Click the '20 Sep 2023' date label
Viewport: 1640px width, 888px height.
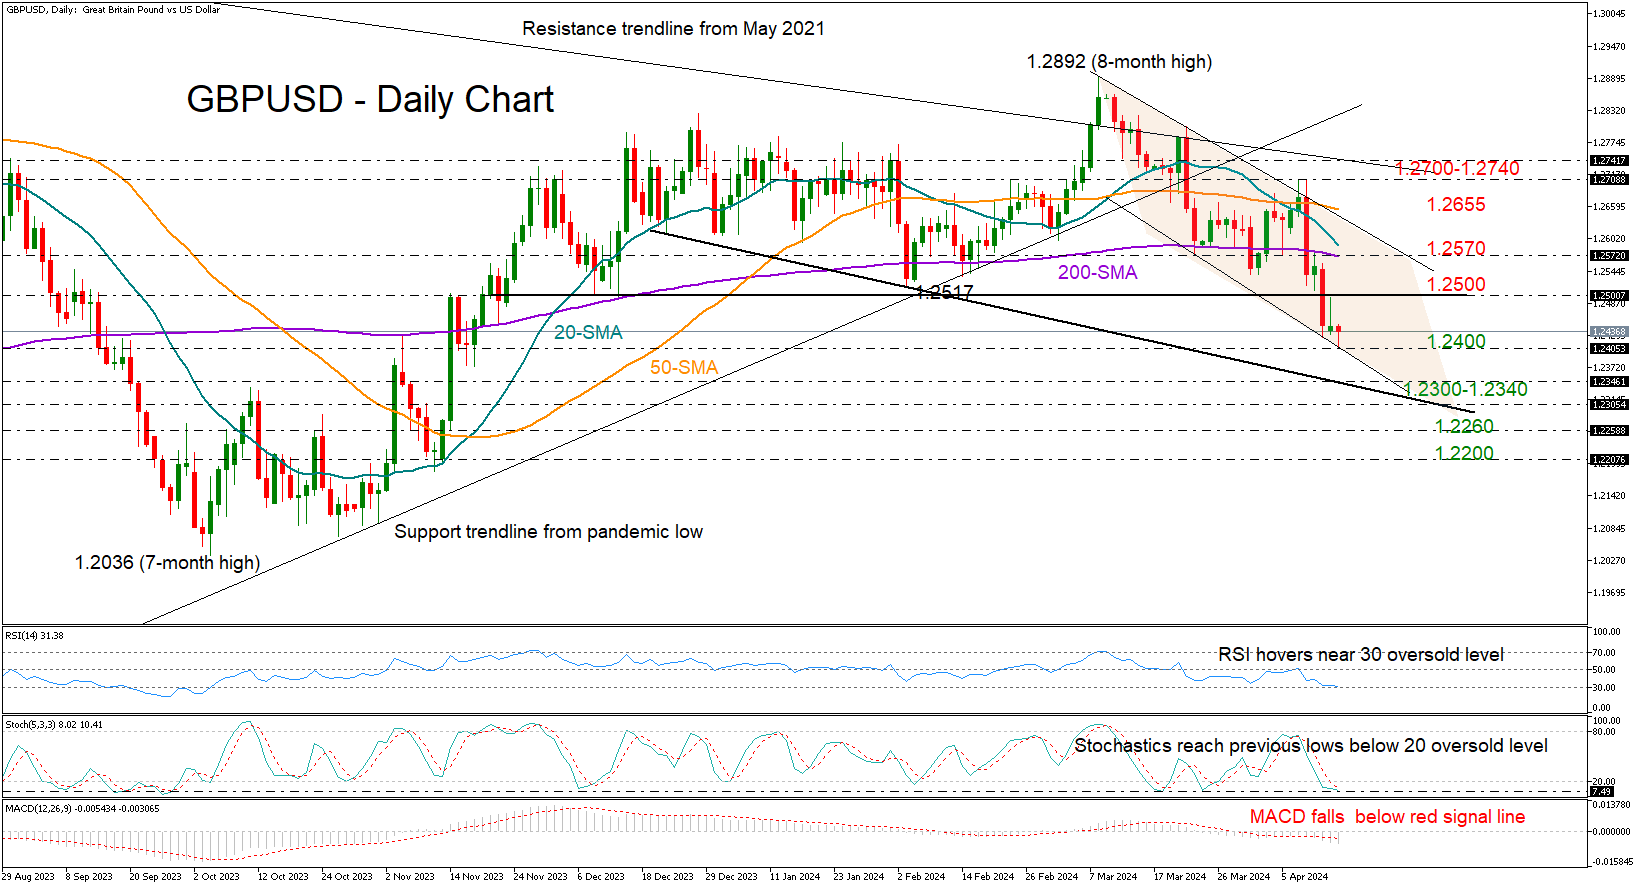pyautogui.click(x=155, y=876)
